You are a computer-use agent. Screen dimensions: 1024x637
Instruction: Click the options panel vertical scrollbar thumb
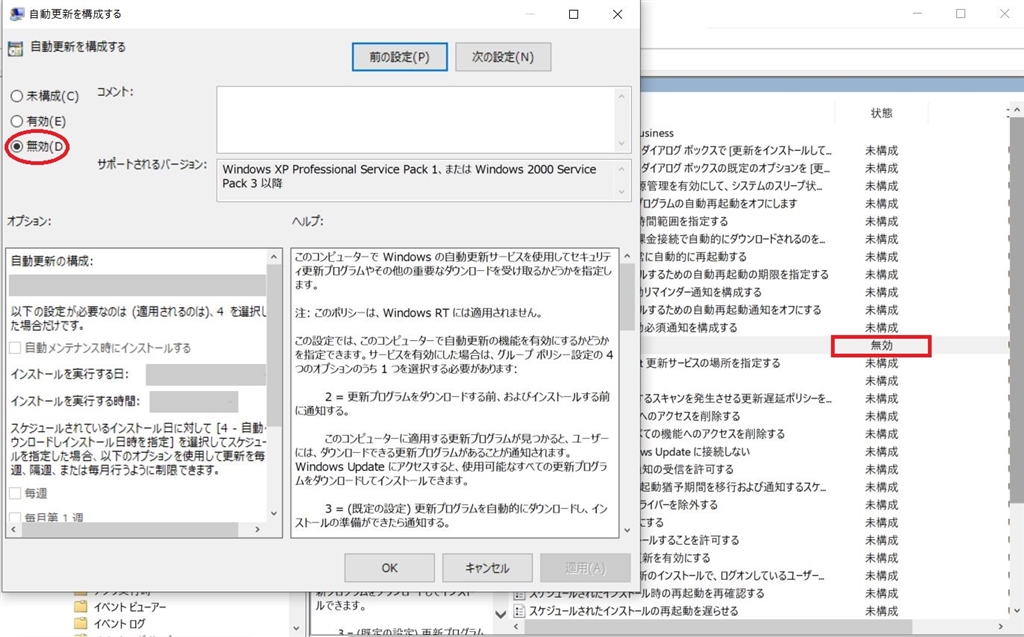pos(274,345)
